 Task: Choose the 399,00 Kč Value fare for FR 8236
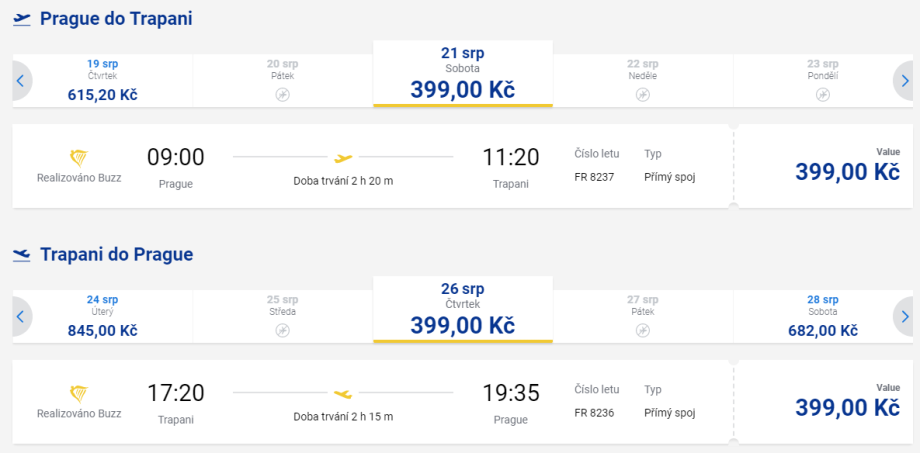pyautogui.click(x=847, y=406)
